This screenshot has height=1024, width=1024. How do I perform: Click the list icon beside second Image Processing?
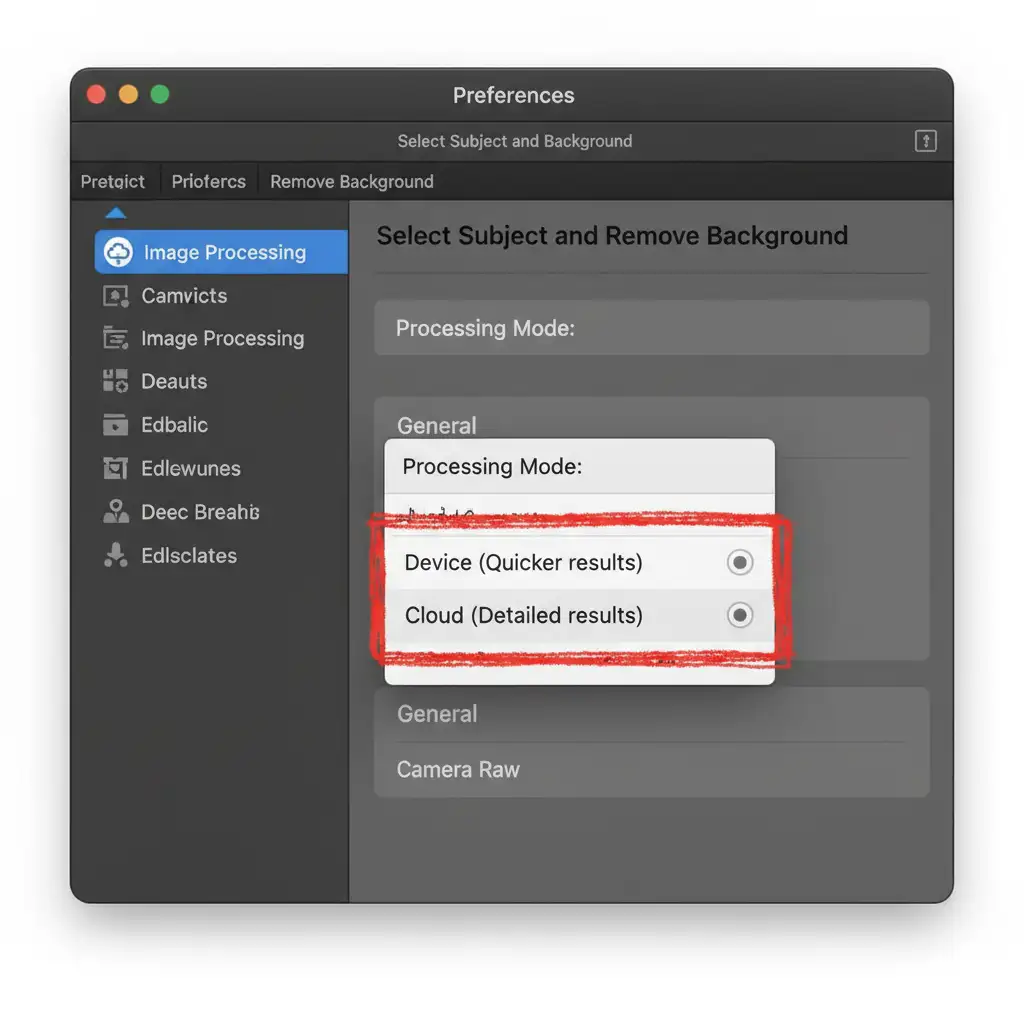click(x=116, y=339)
